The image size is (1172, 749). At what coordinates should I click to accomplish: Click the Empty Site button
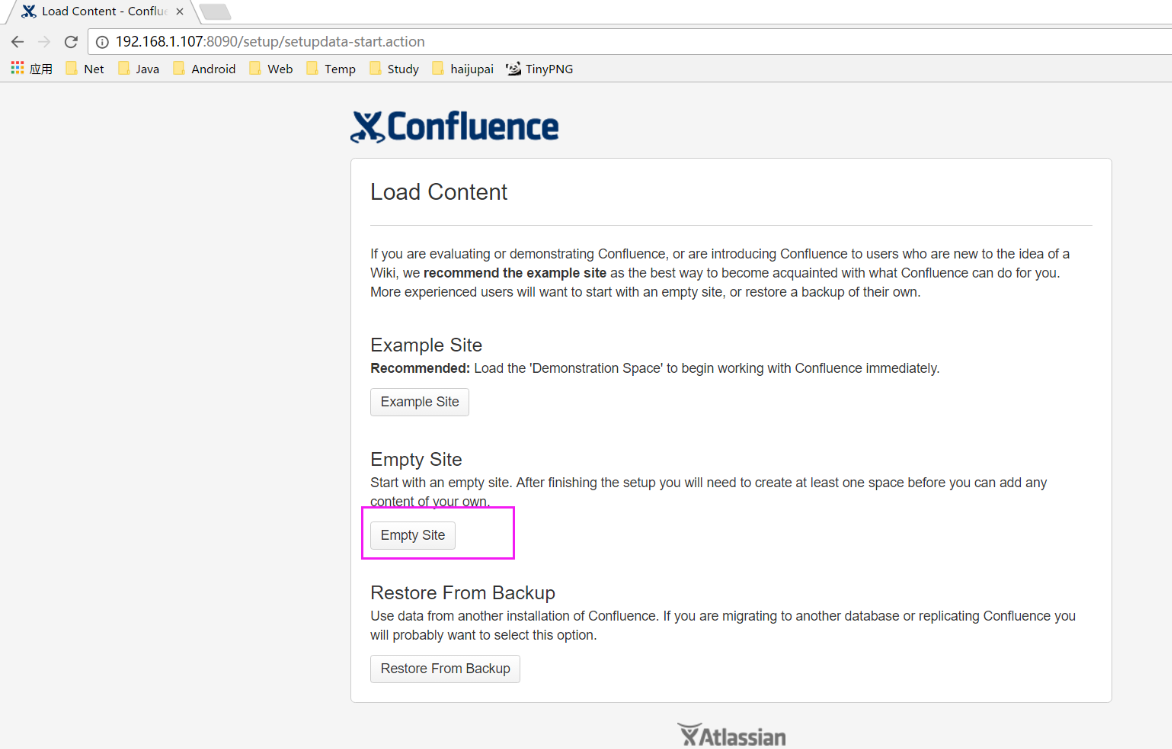pyautogui.click(x=413, y=535)
